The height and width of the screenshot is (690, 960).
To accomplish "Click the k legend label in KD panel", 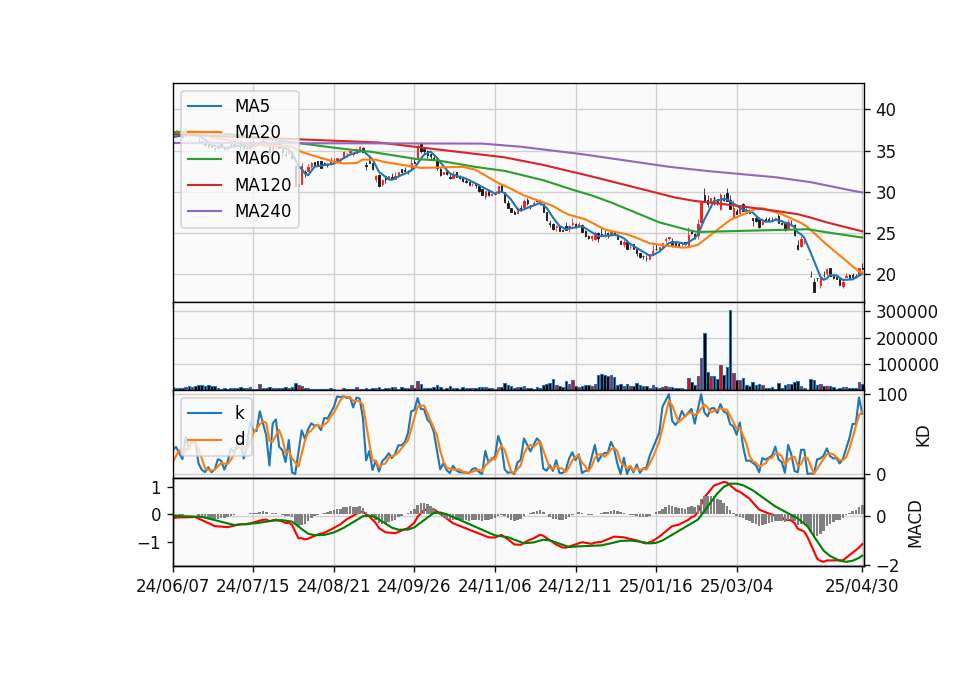I will (x=239, y=413).
